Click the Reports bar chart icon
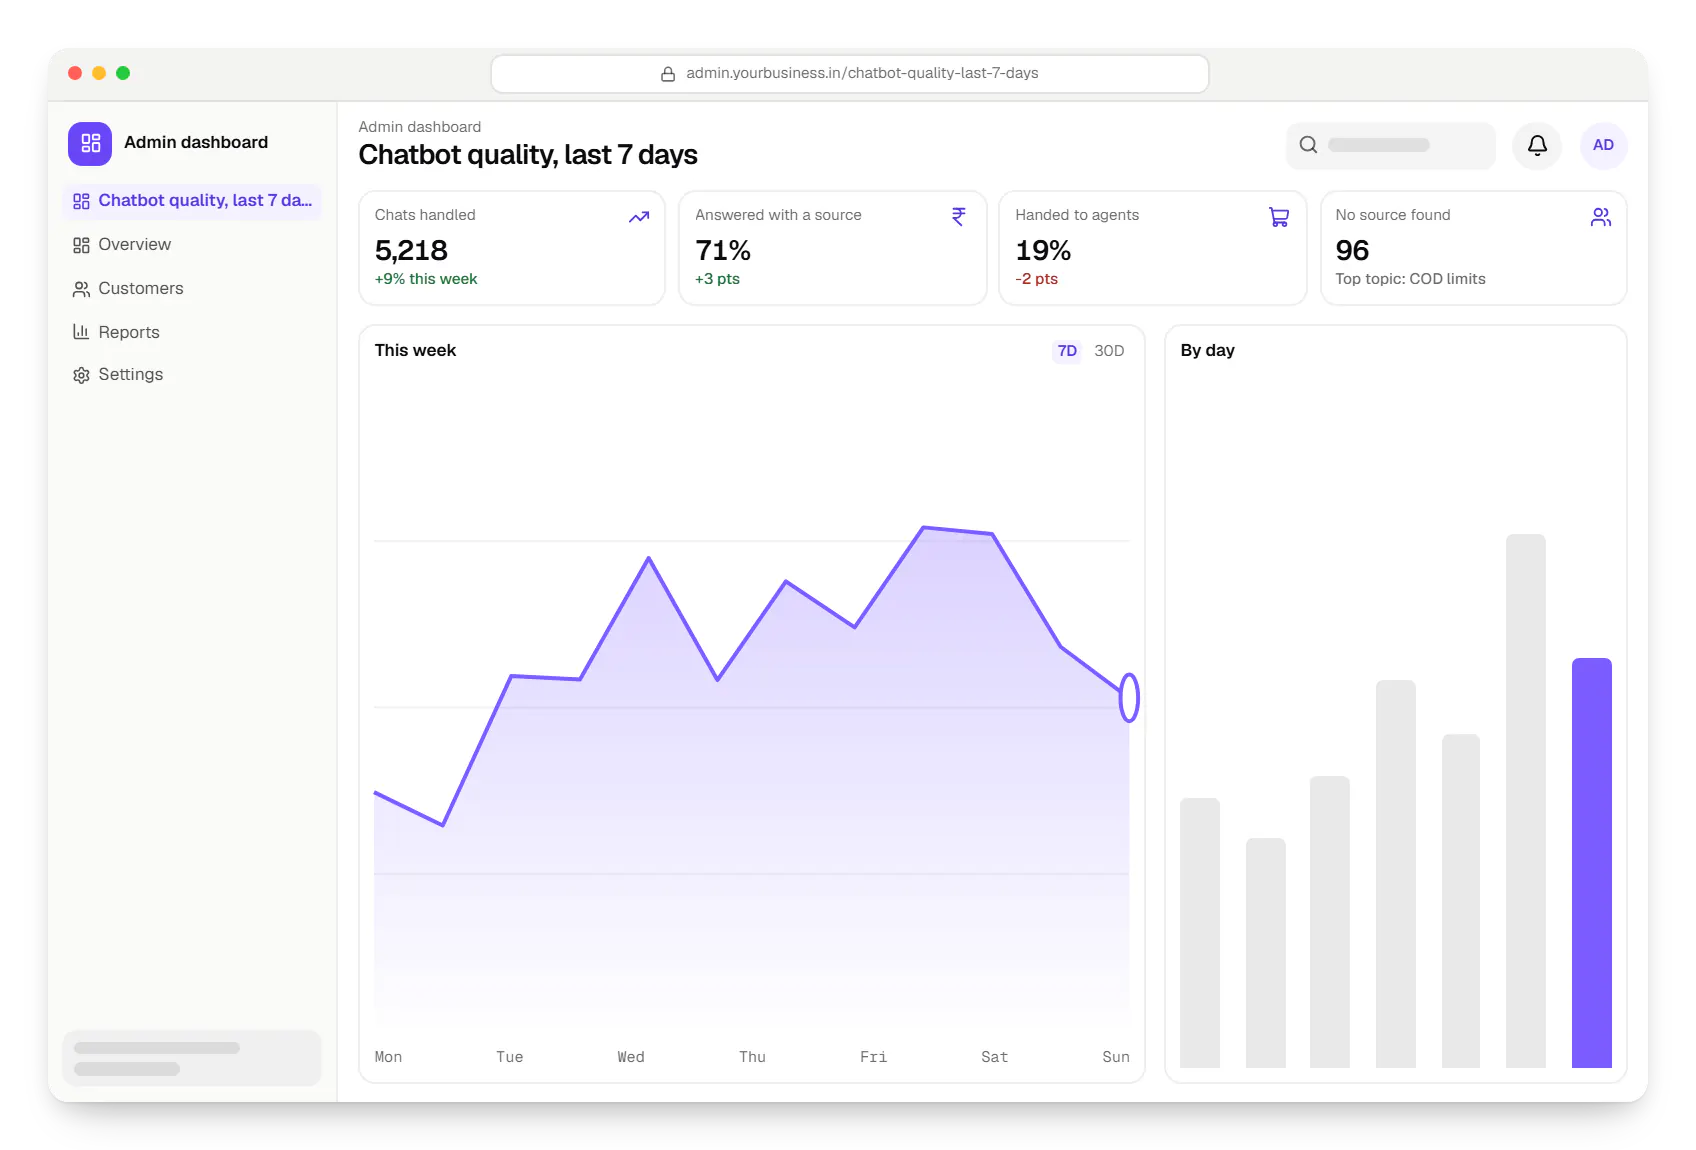This screenshot has width=1696, height=1150. [81, 332]
